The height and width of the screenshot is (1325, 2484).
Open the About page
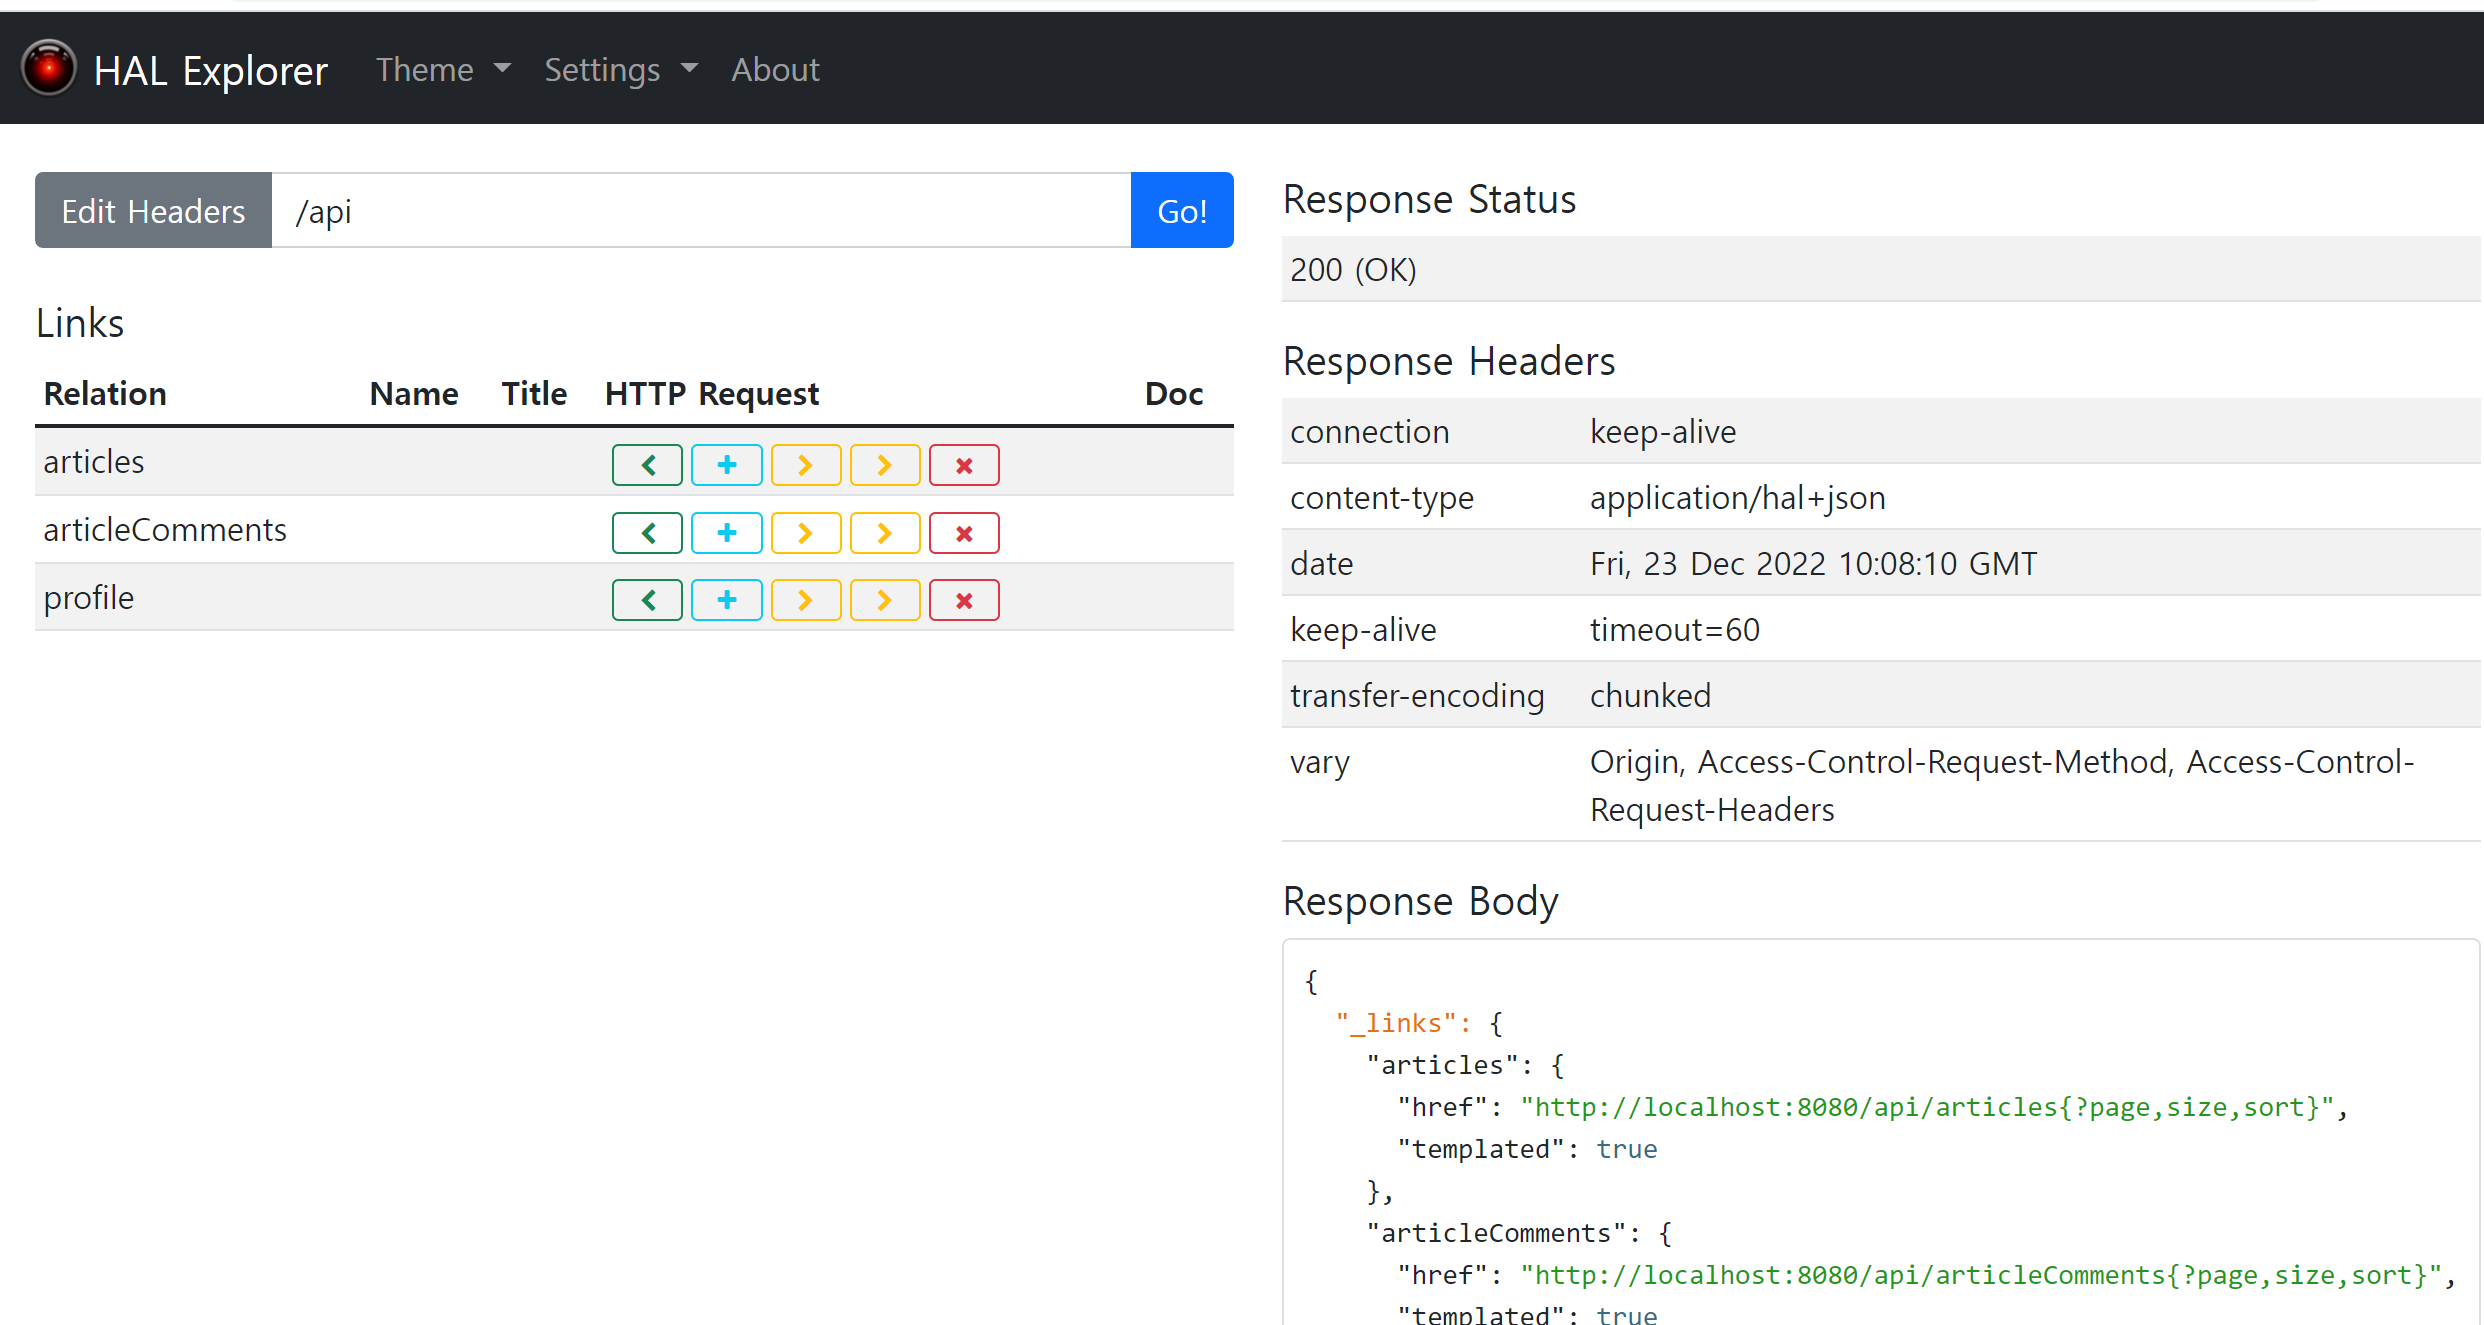775,70
